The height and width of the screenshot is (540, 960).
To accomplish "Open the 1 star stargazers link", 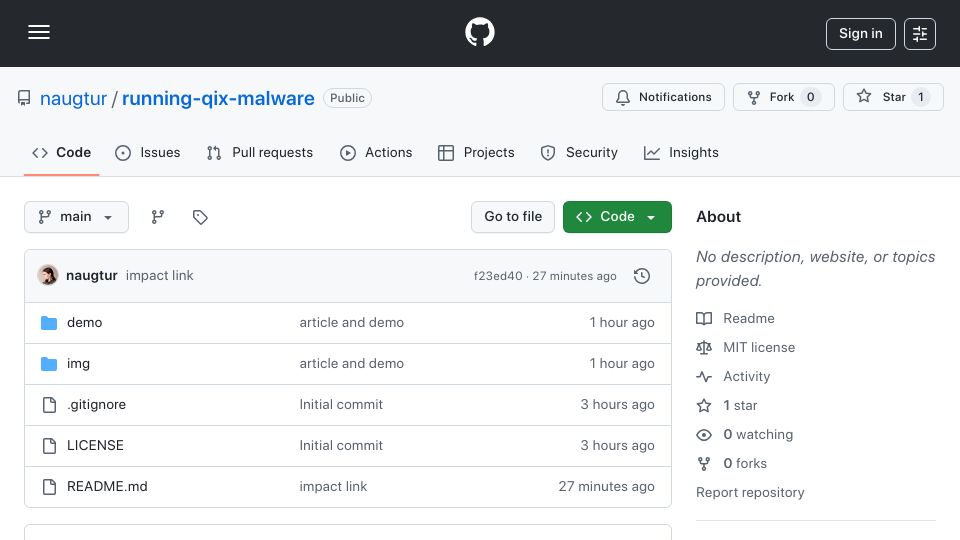I will tap(727, 405).
